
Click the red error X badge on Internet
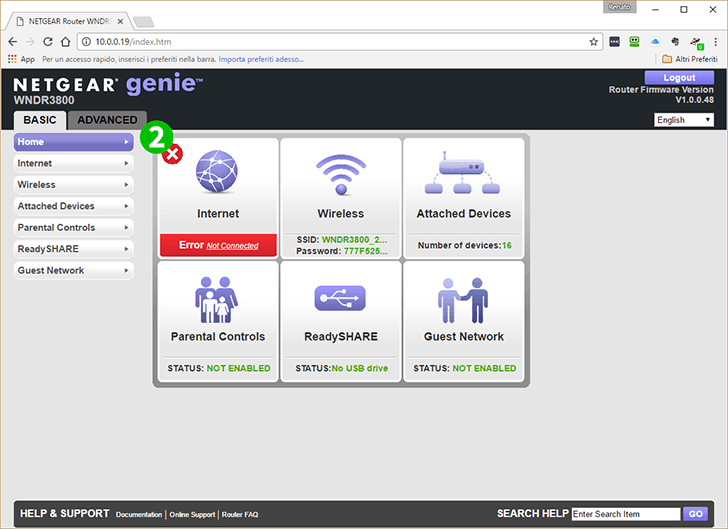pos(172,154)
